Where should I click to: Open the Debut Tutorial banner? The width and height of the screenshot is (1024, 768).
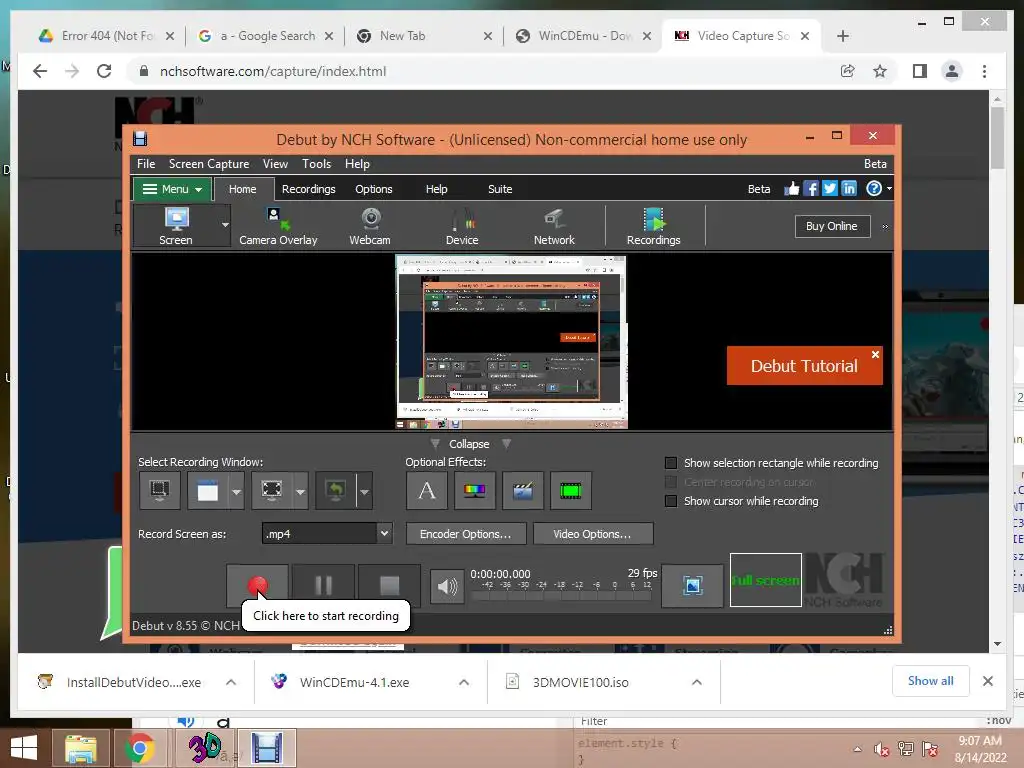point(803,366)
